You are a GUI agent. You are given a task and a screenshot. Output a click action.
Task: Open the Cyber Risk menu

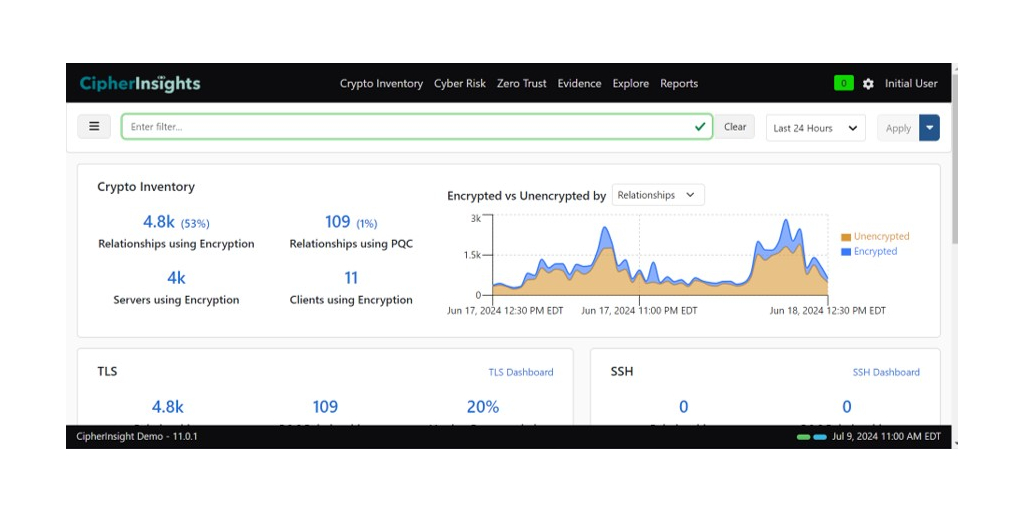(x=460, y=84)
